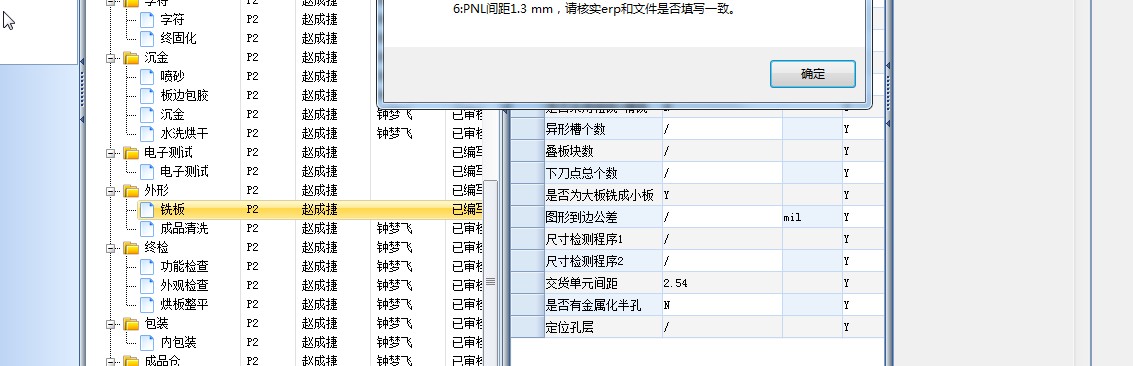
Task: Click the 外观检查 document icon
Action: click(x=147, y=285)
